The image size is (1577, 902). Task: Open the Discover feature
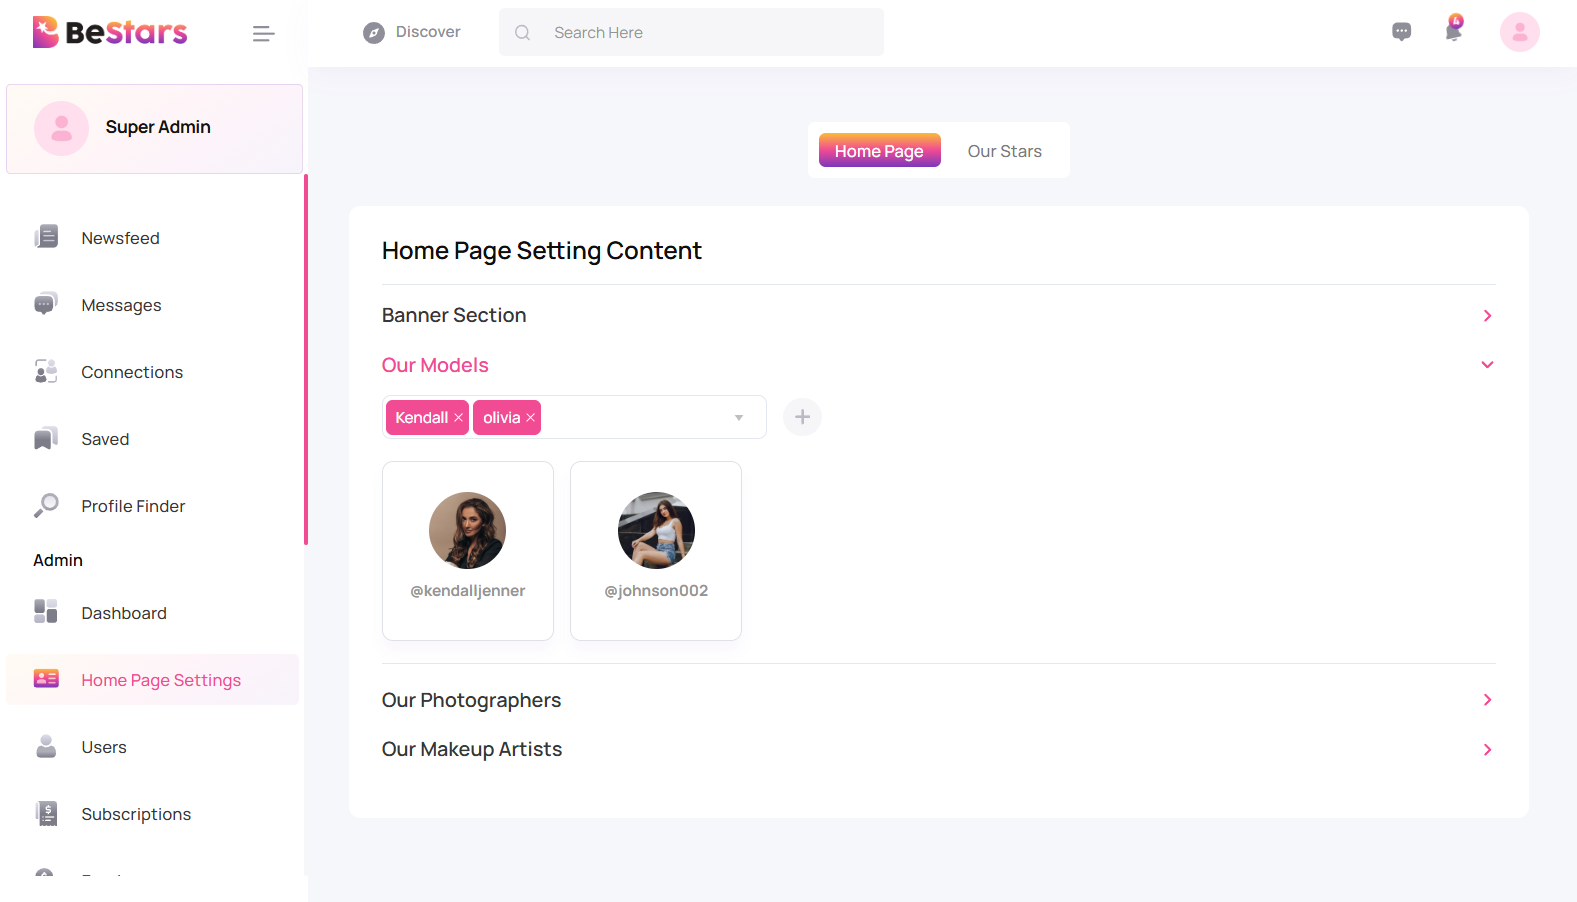(x=412, y=31)
